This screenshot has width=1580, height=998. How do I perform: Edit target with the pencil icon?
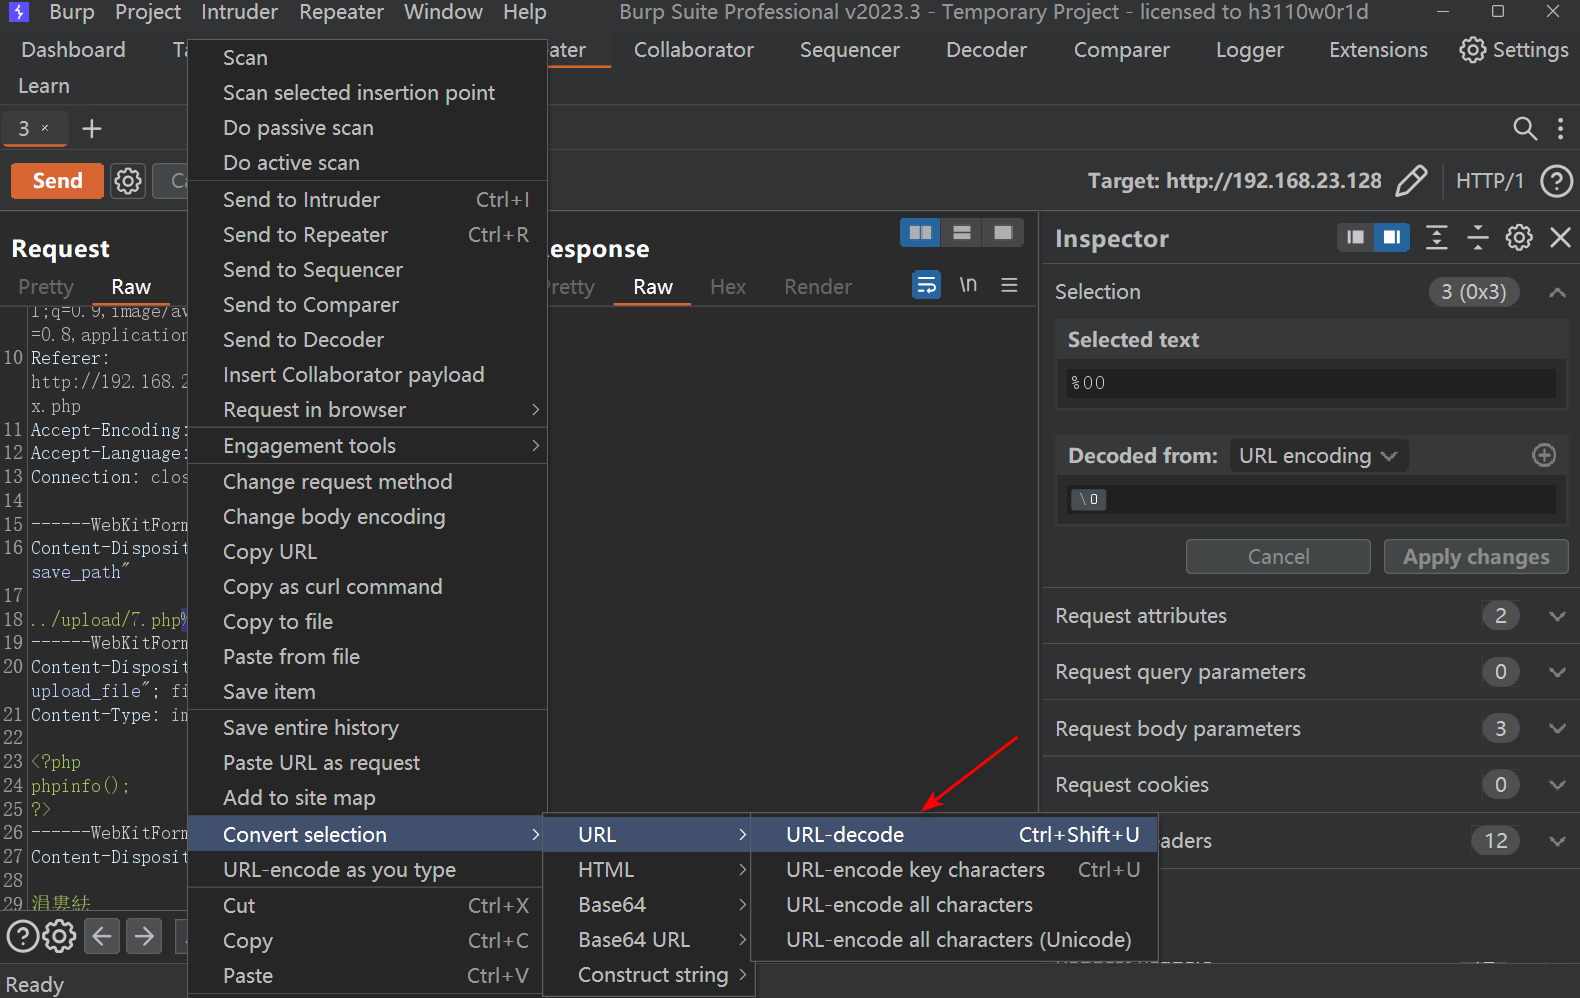1411,181
